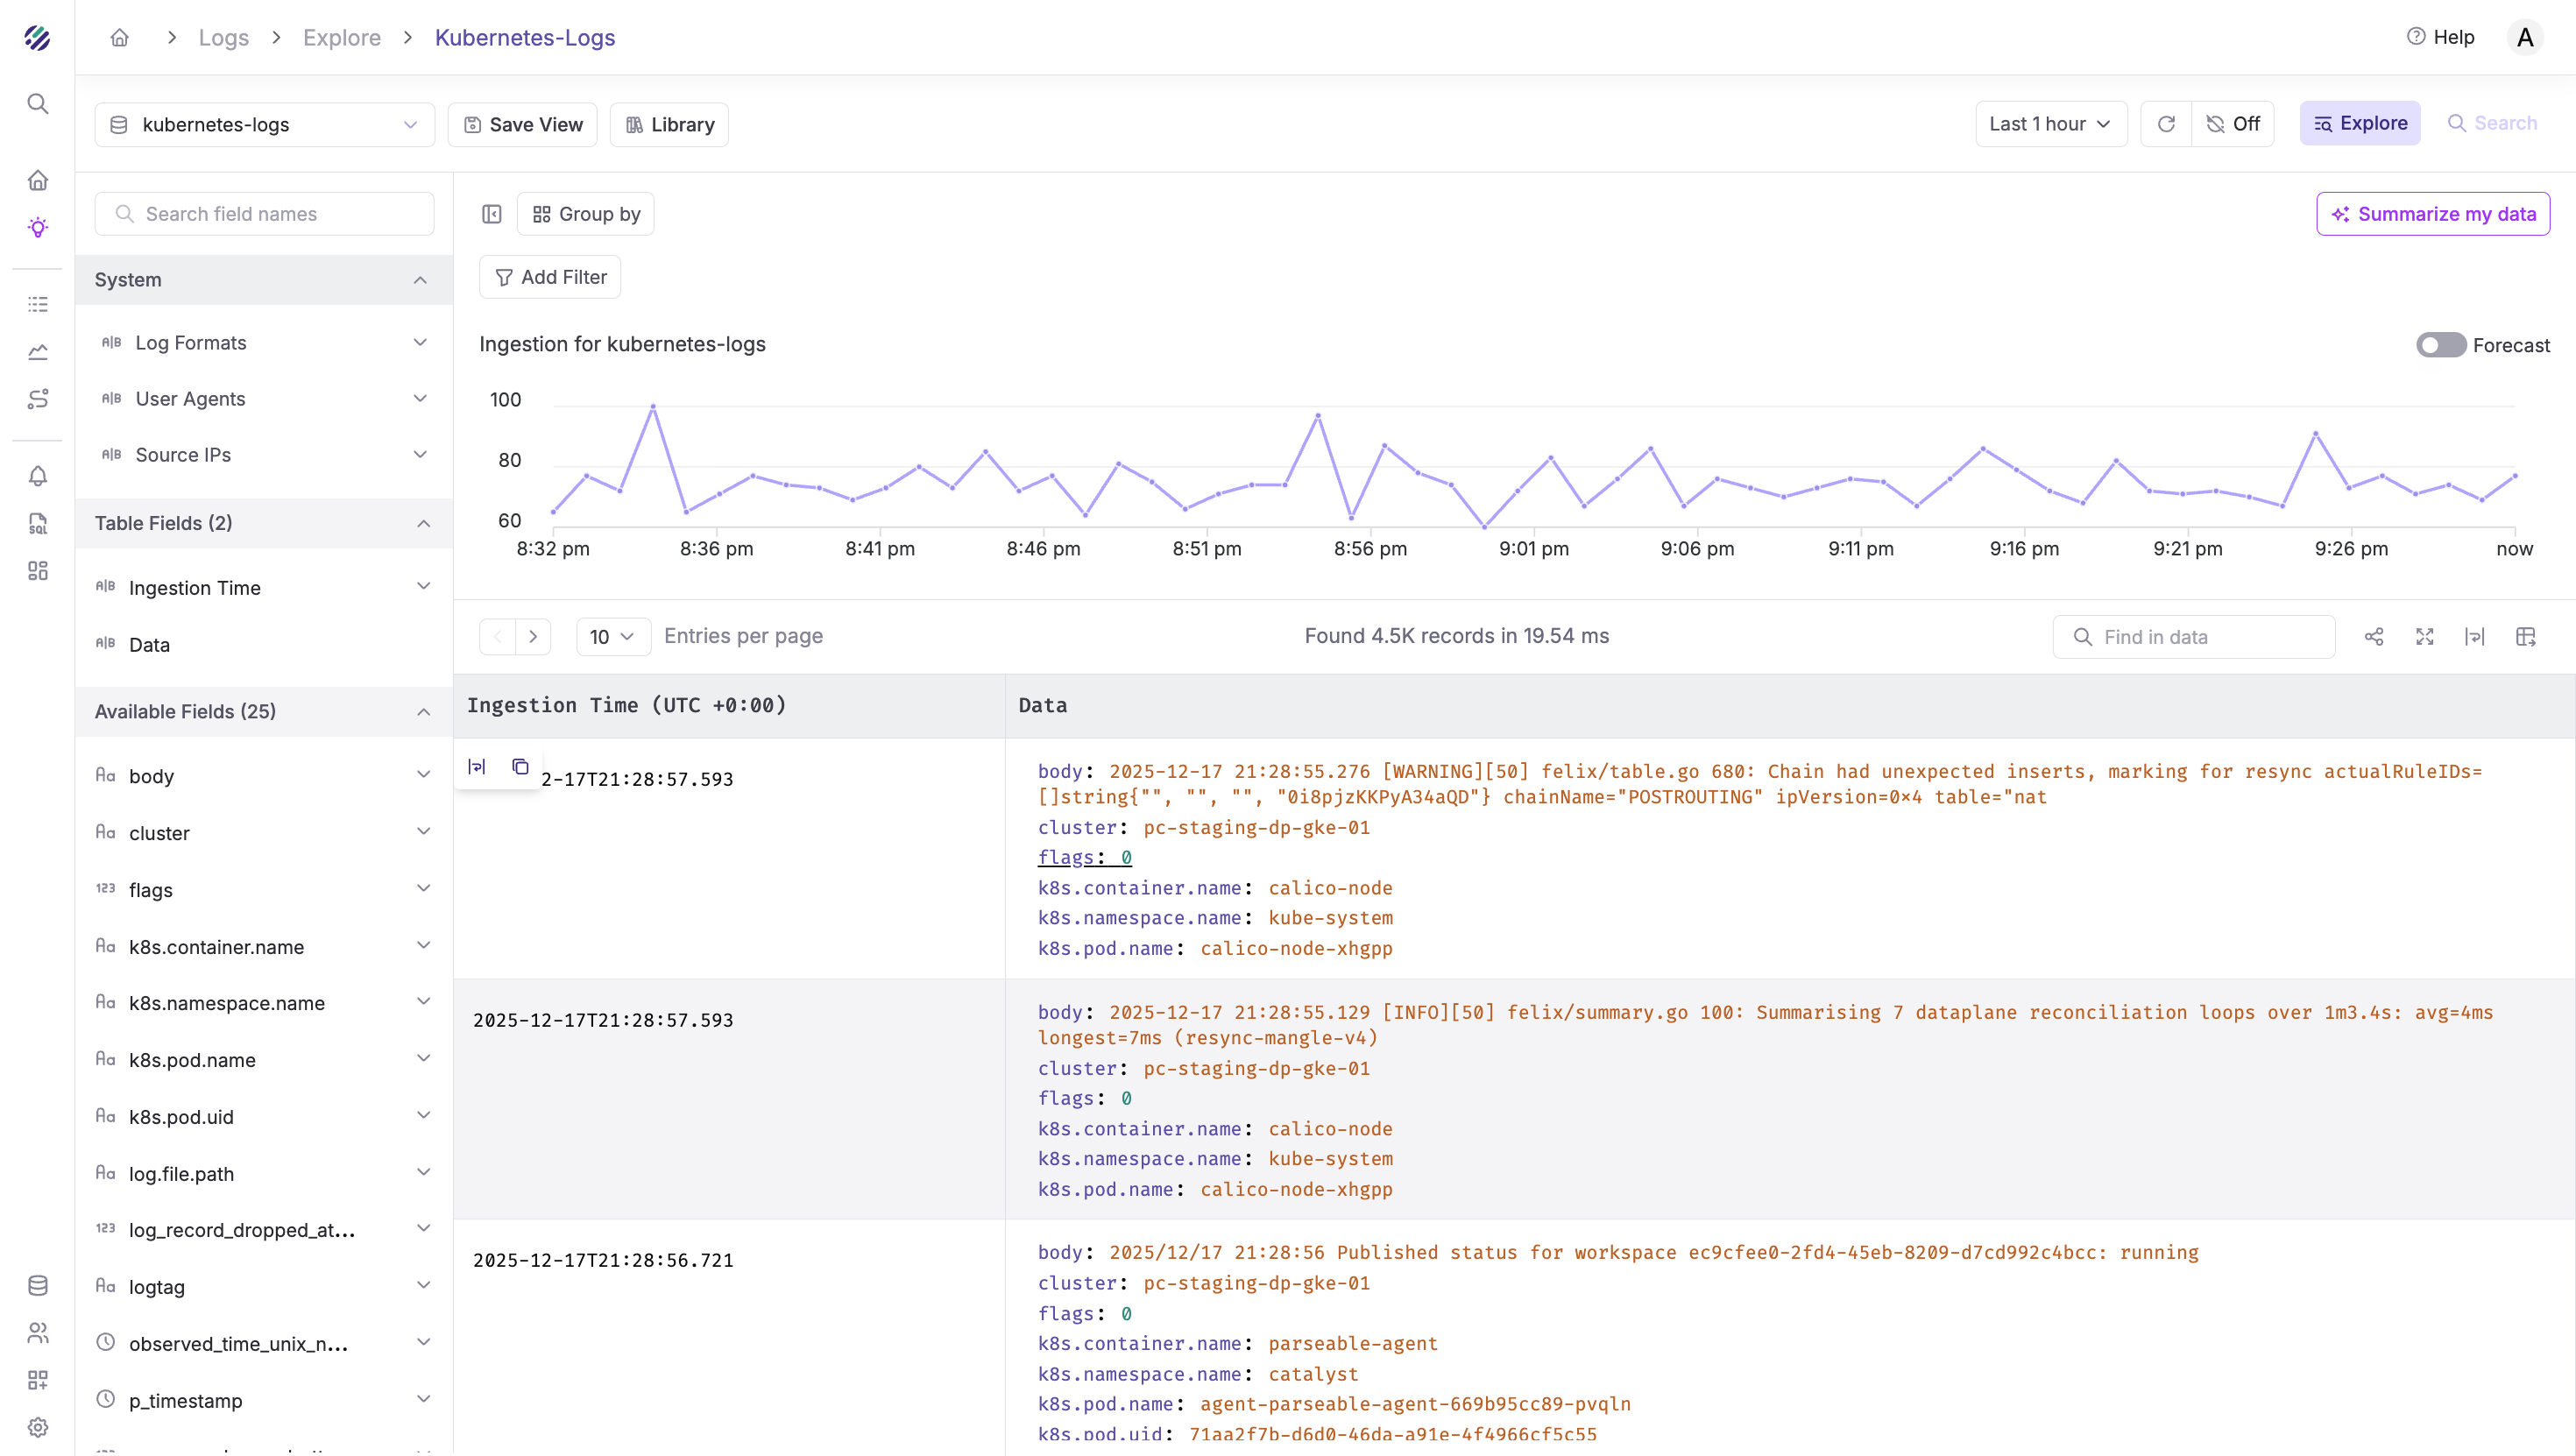Click the Add Filter button
This screenshot has width=2576, height=1456.
click(550, 278)
